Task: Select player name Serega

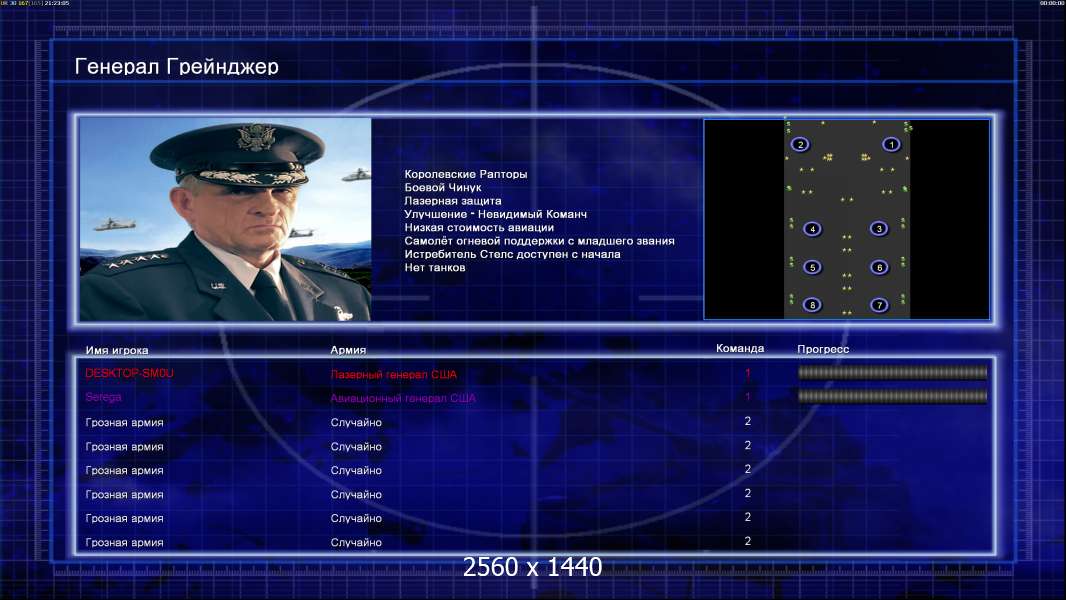Action: tap(103, 397)
